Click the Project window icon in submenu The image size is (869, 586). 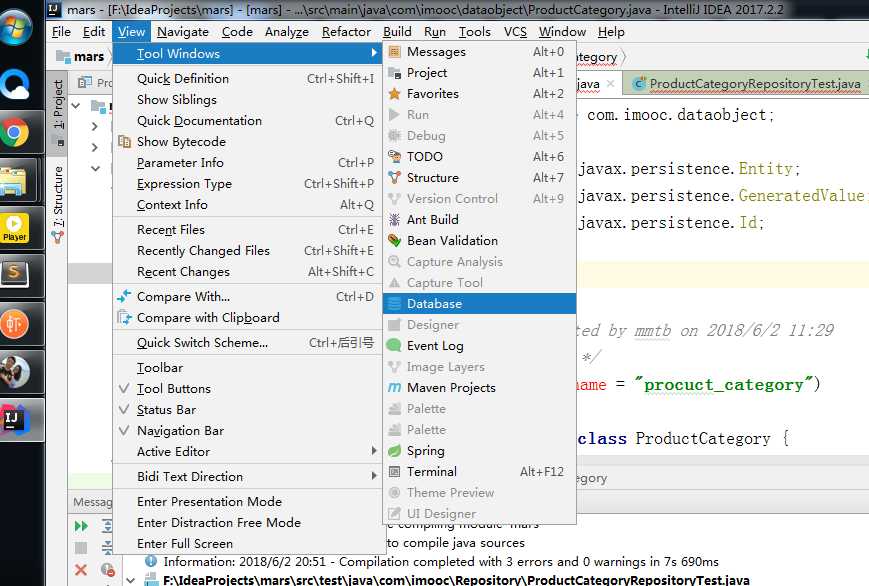(394, 73)
